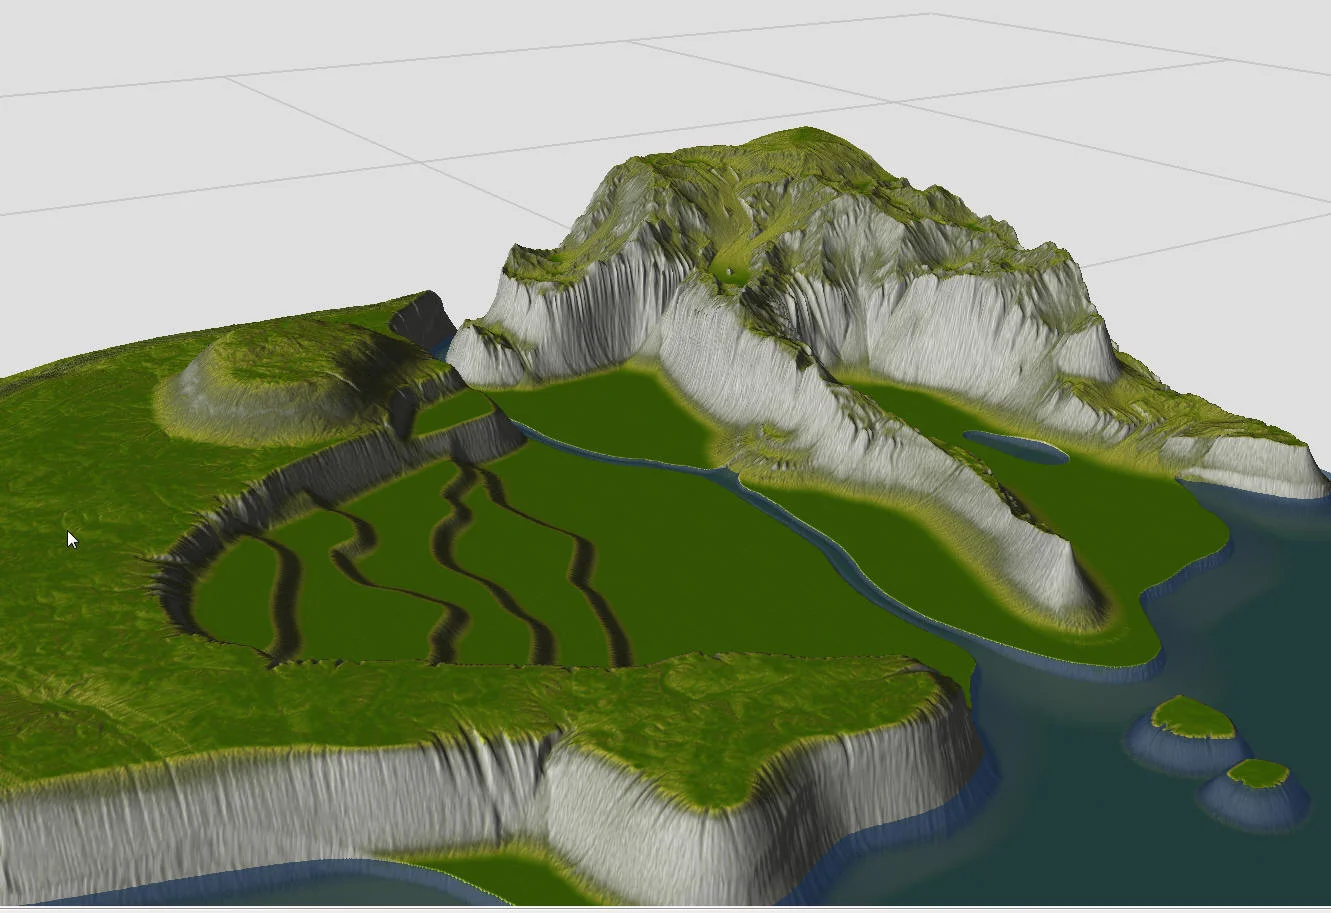Click the small lake on the right plateau
The width and height of the screenshot is (1331, 913).
pos(1016,447)
